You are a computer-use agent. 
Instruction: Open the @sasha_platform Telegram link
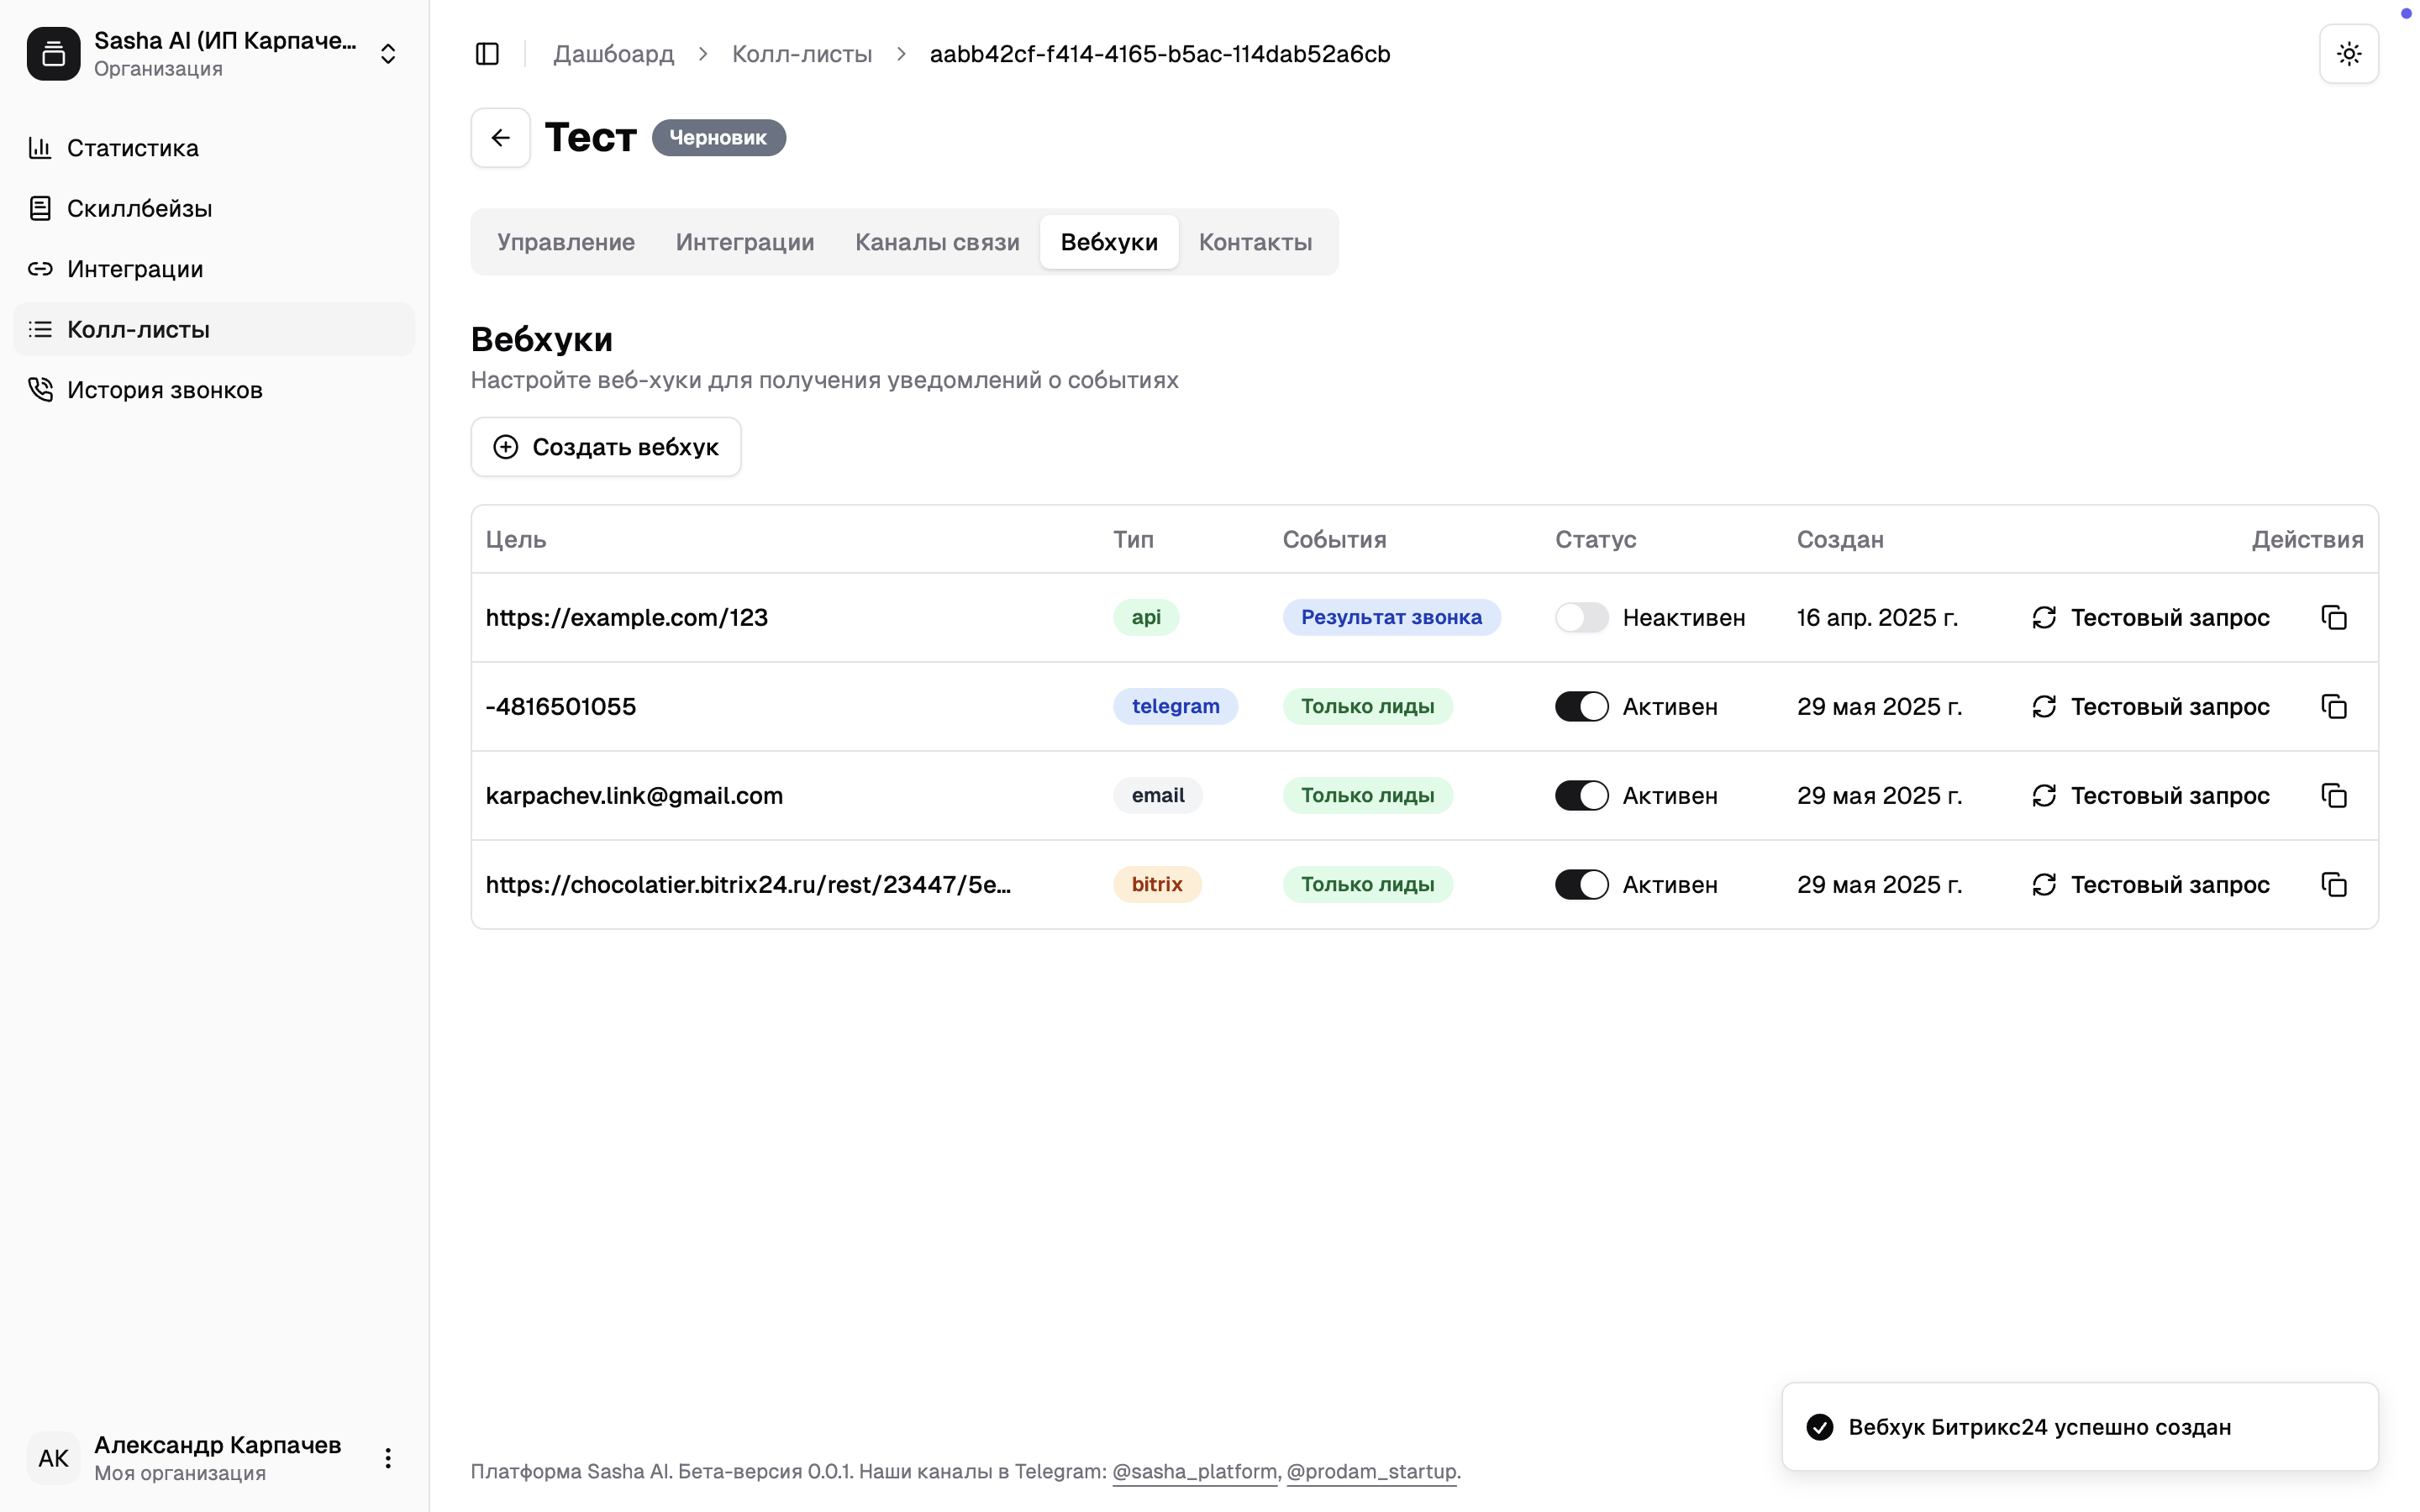point(1194,1471)
